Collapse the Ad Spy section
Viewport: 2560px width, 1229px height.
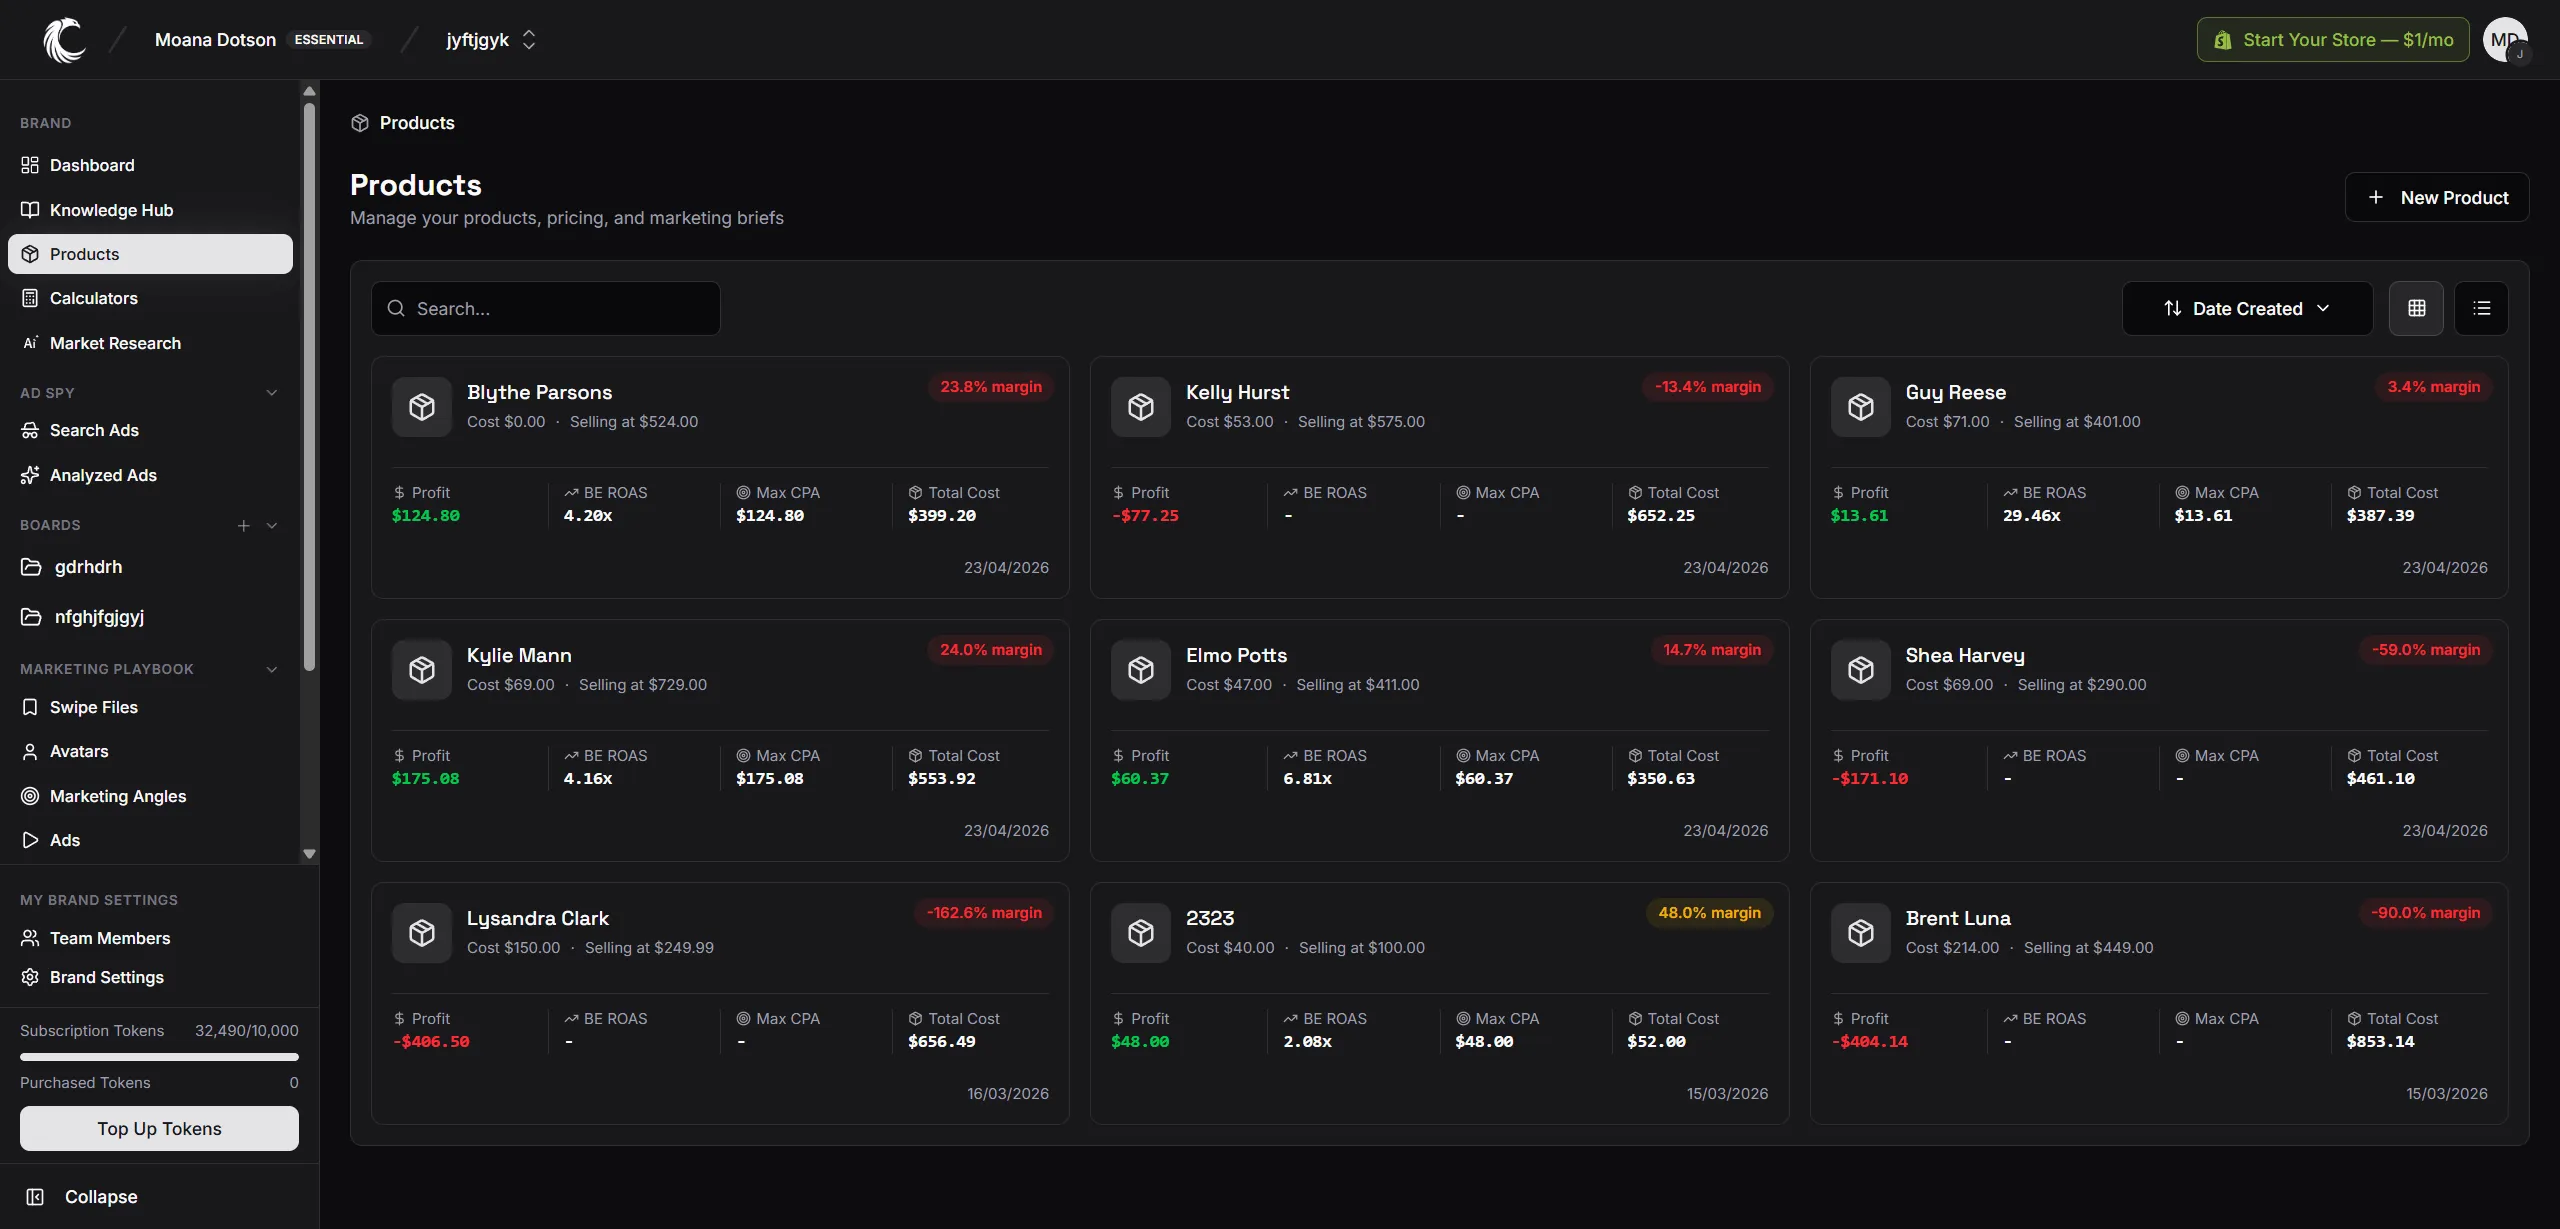pos(271,393)
